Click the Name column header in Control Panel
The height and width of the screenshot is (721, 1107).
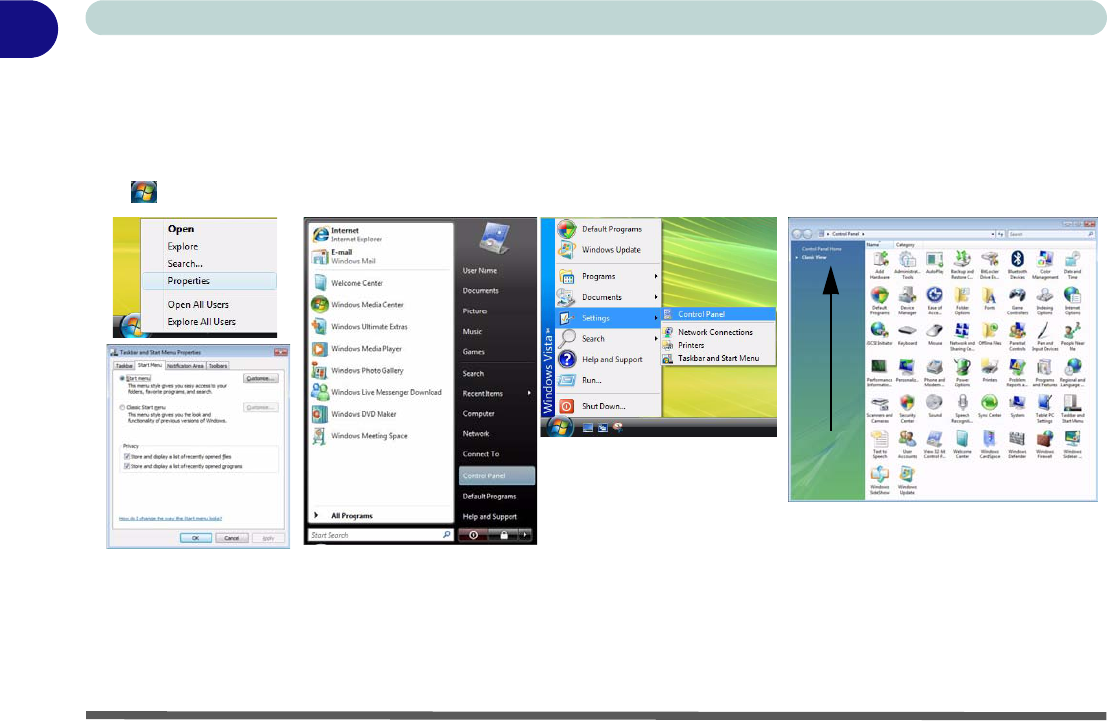point(879,245)
